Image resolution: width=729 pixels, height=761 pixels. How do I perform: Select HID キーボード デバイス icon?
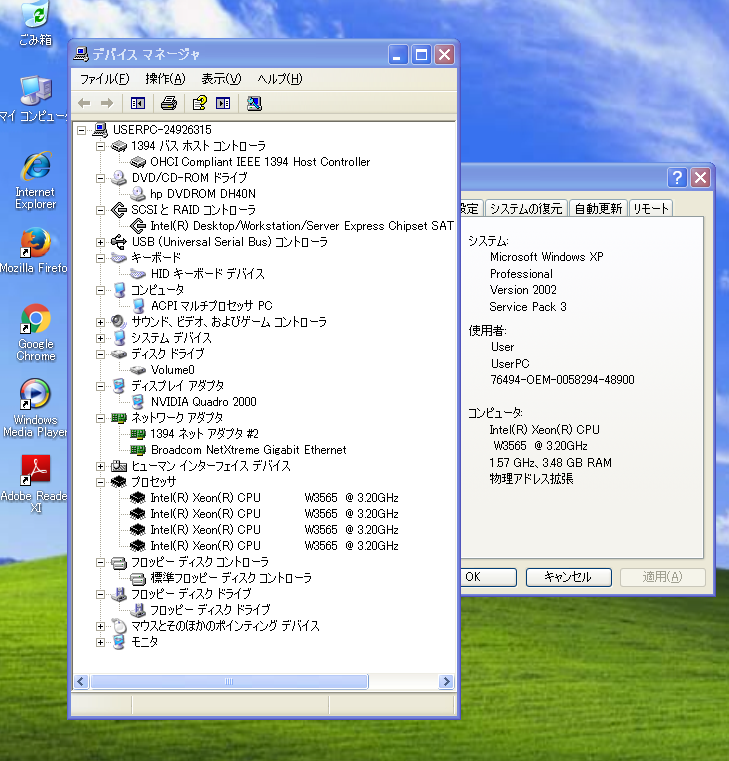(x=138, y=274)
